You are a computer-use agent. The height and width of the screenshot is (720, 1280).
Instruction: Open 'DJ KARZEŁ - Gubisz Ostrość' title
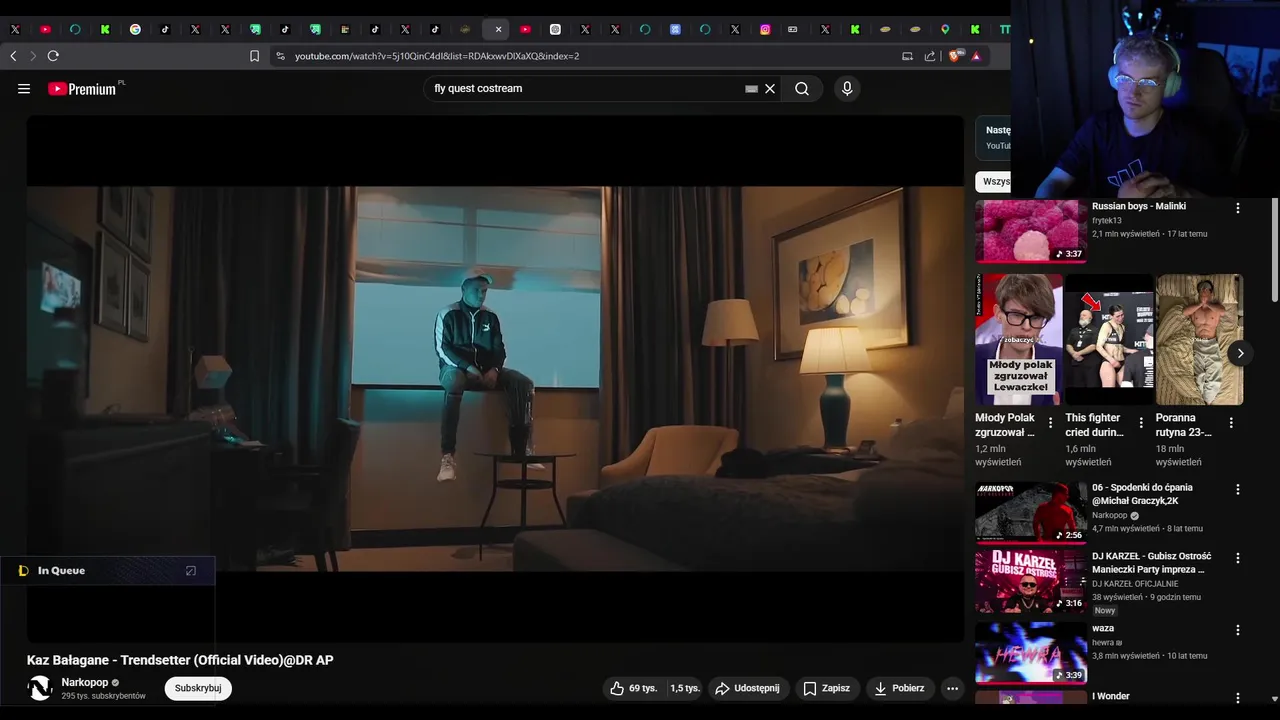point(1151,562)
